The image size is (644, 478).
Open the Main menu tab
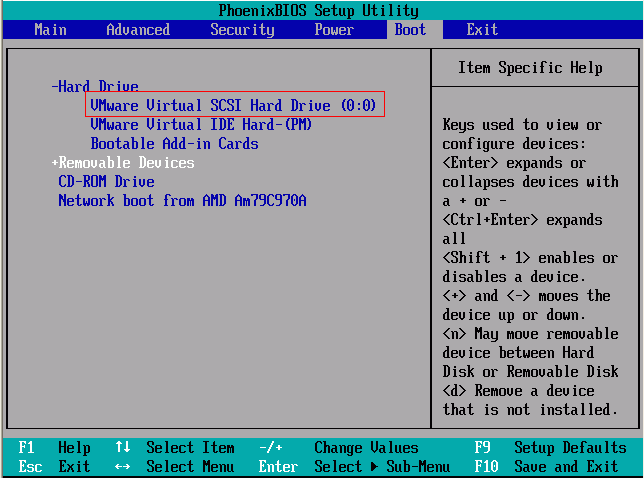(x=50, y=30)
